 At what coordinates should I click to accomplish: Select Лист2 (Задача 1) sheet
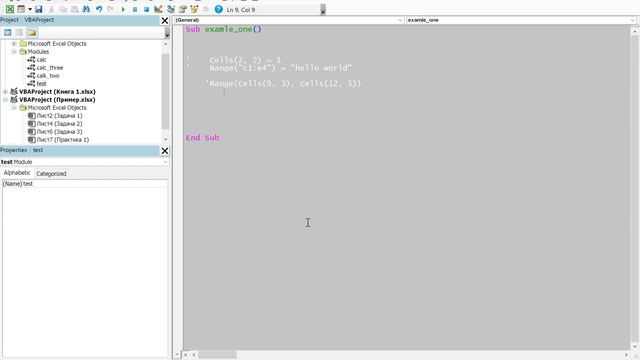point(59,116)
